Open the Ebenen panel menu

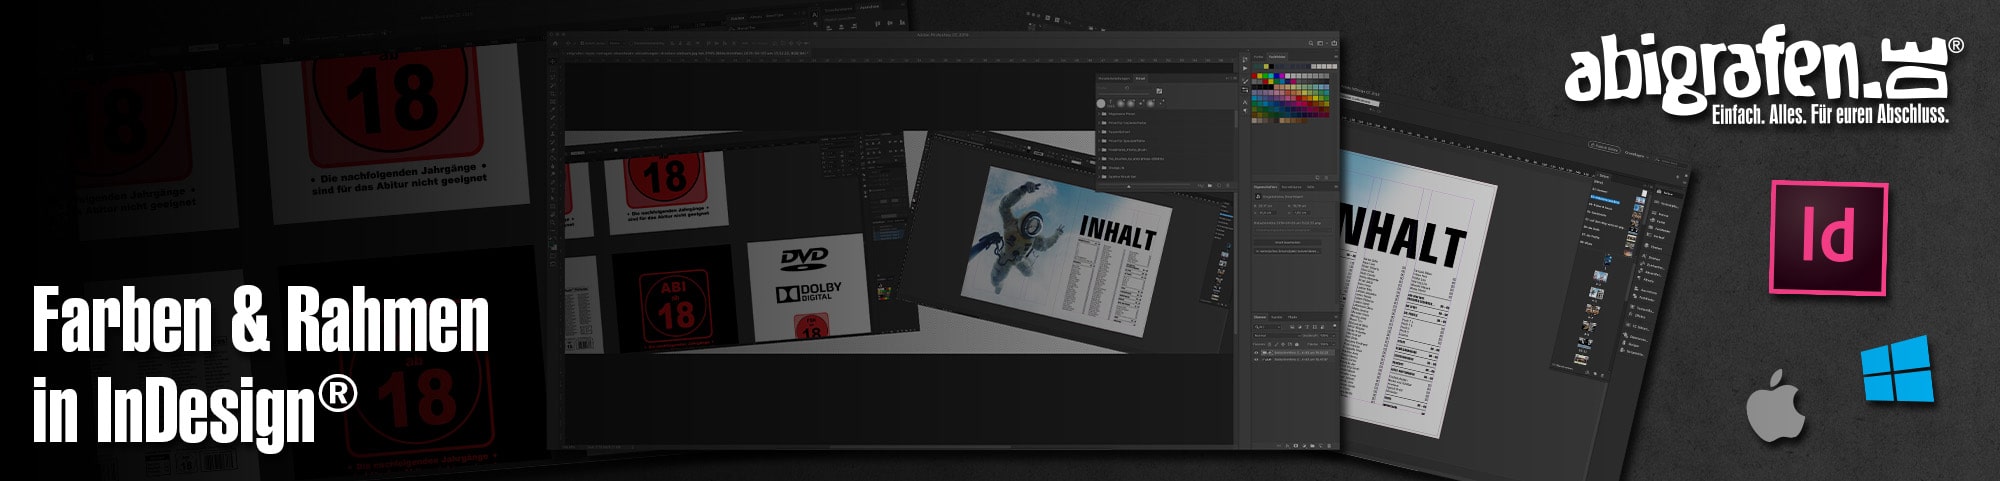[x=1335, y=316]
